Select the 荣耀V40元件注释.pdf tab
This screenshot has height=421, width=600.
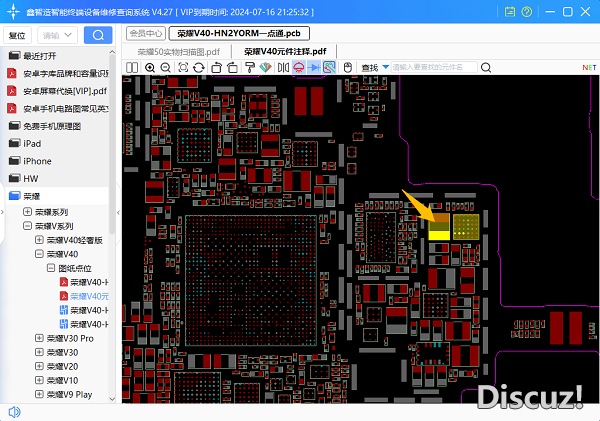(x=285, y=52)
